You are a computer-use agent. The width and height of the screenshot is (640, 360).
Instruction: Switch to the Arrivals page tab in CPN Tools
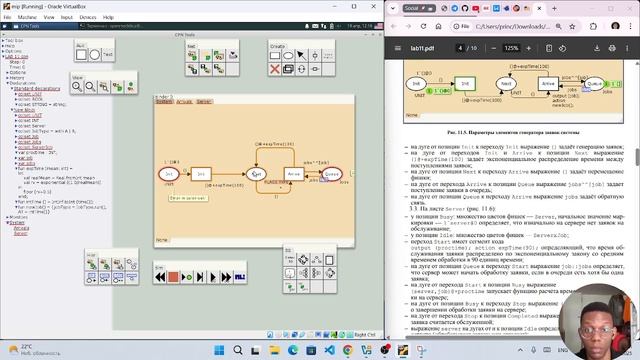(x=184, y=101)
